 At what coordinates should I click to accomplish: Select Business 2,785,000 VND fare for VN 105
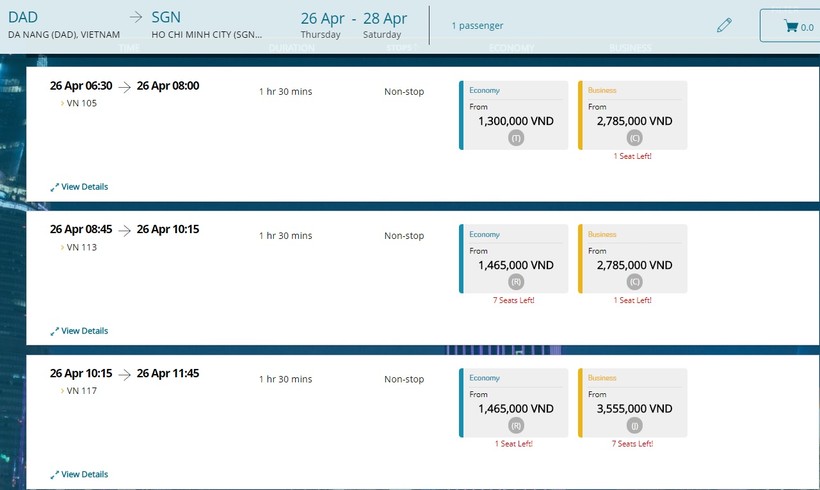click(633, 115)
